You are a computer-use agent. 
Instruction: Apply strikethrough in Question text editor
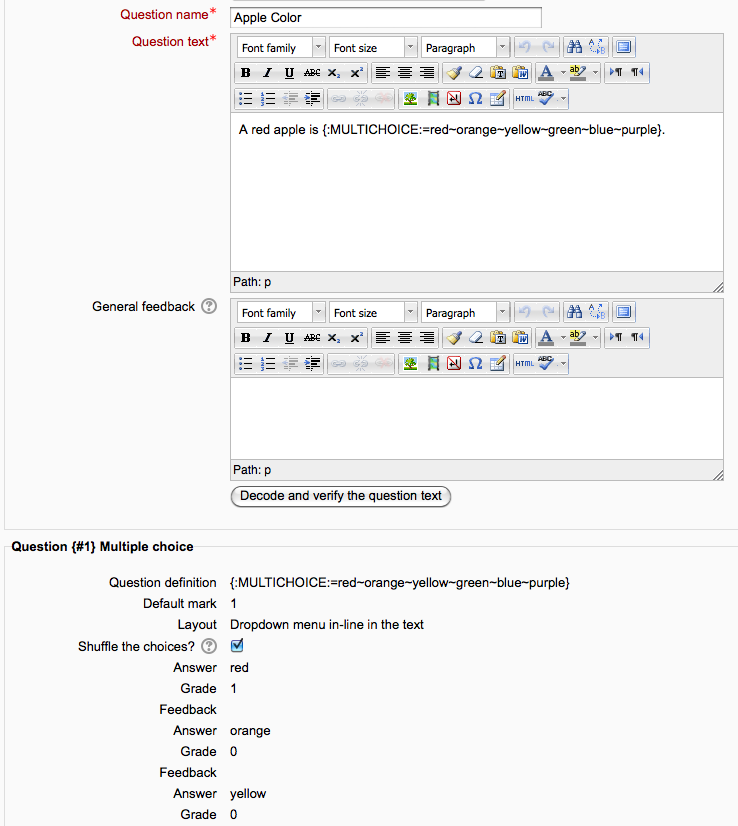pyautogui.click(x=311, y=73)
